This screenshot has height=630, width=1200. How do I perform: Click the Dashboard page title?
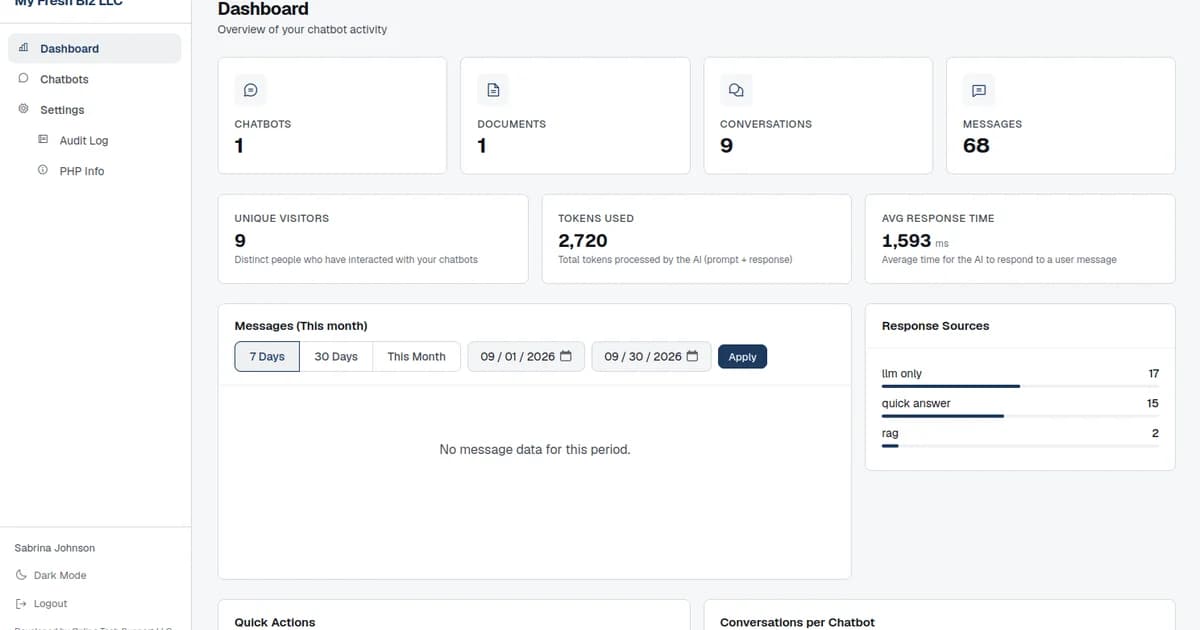(x=263, y=9)
